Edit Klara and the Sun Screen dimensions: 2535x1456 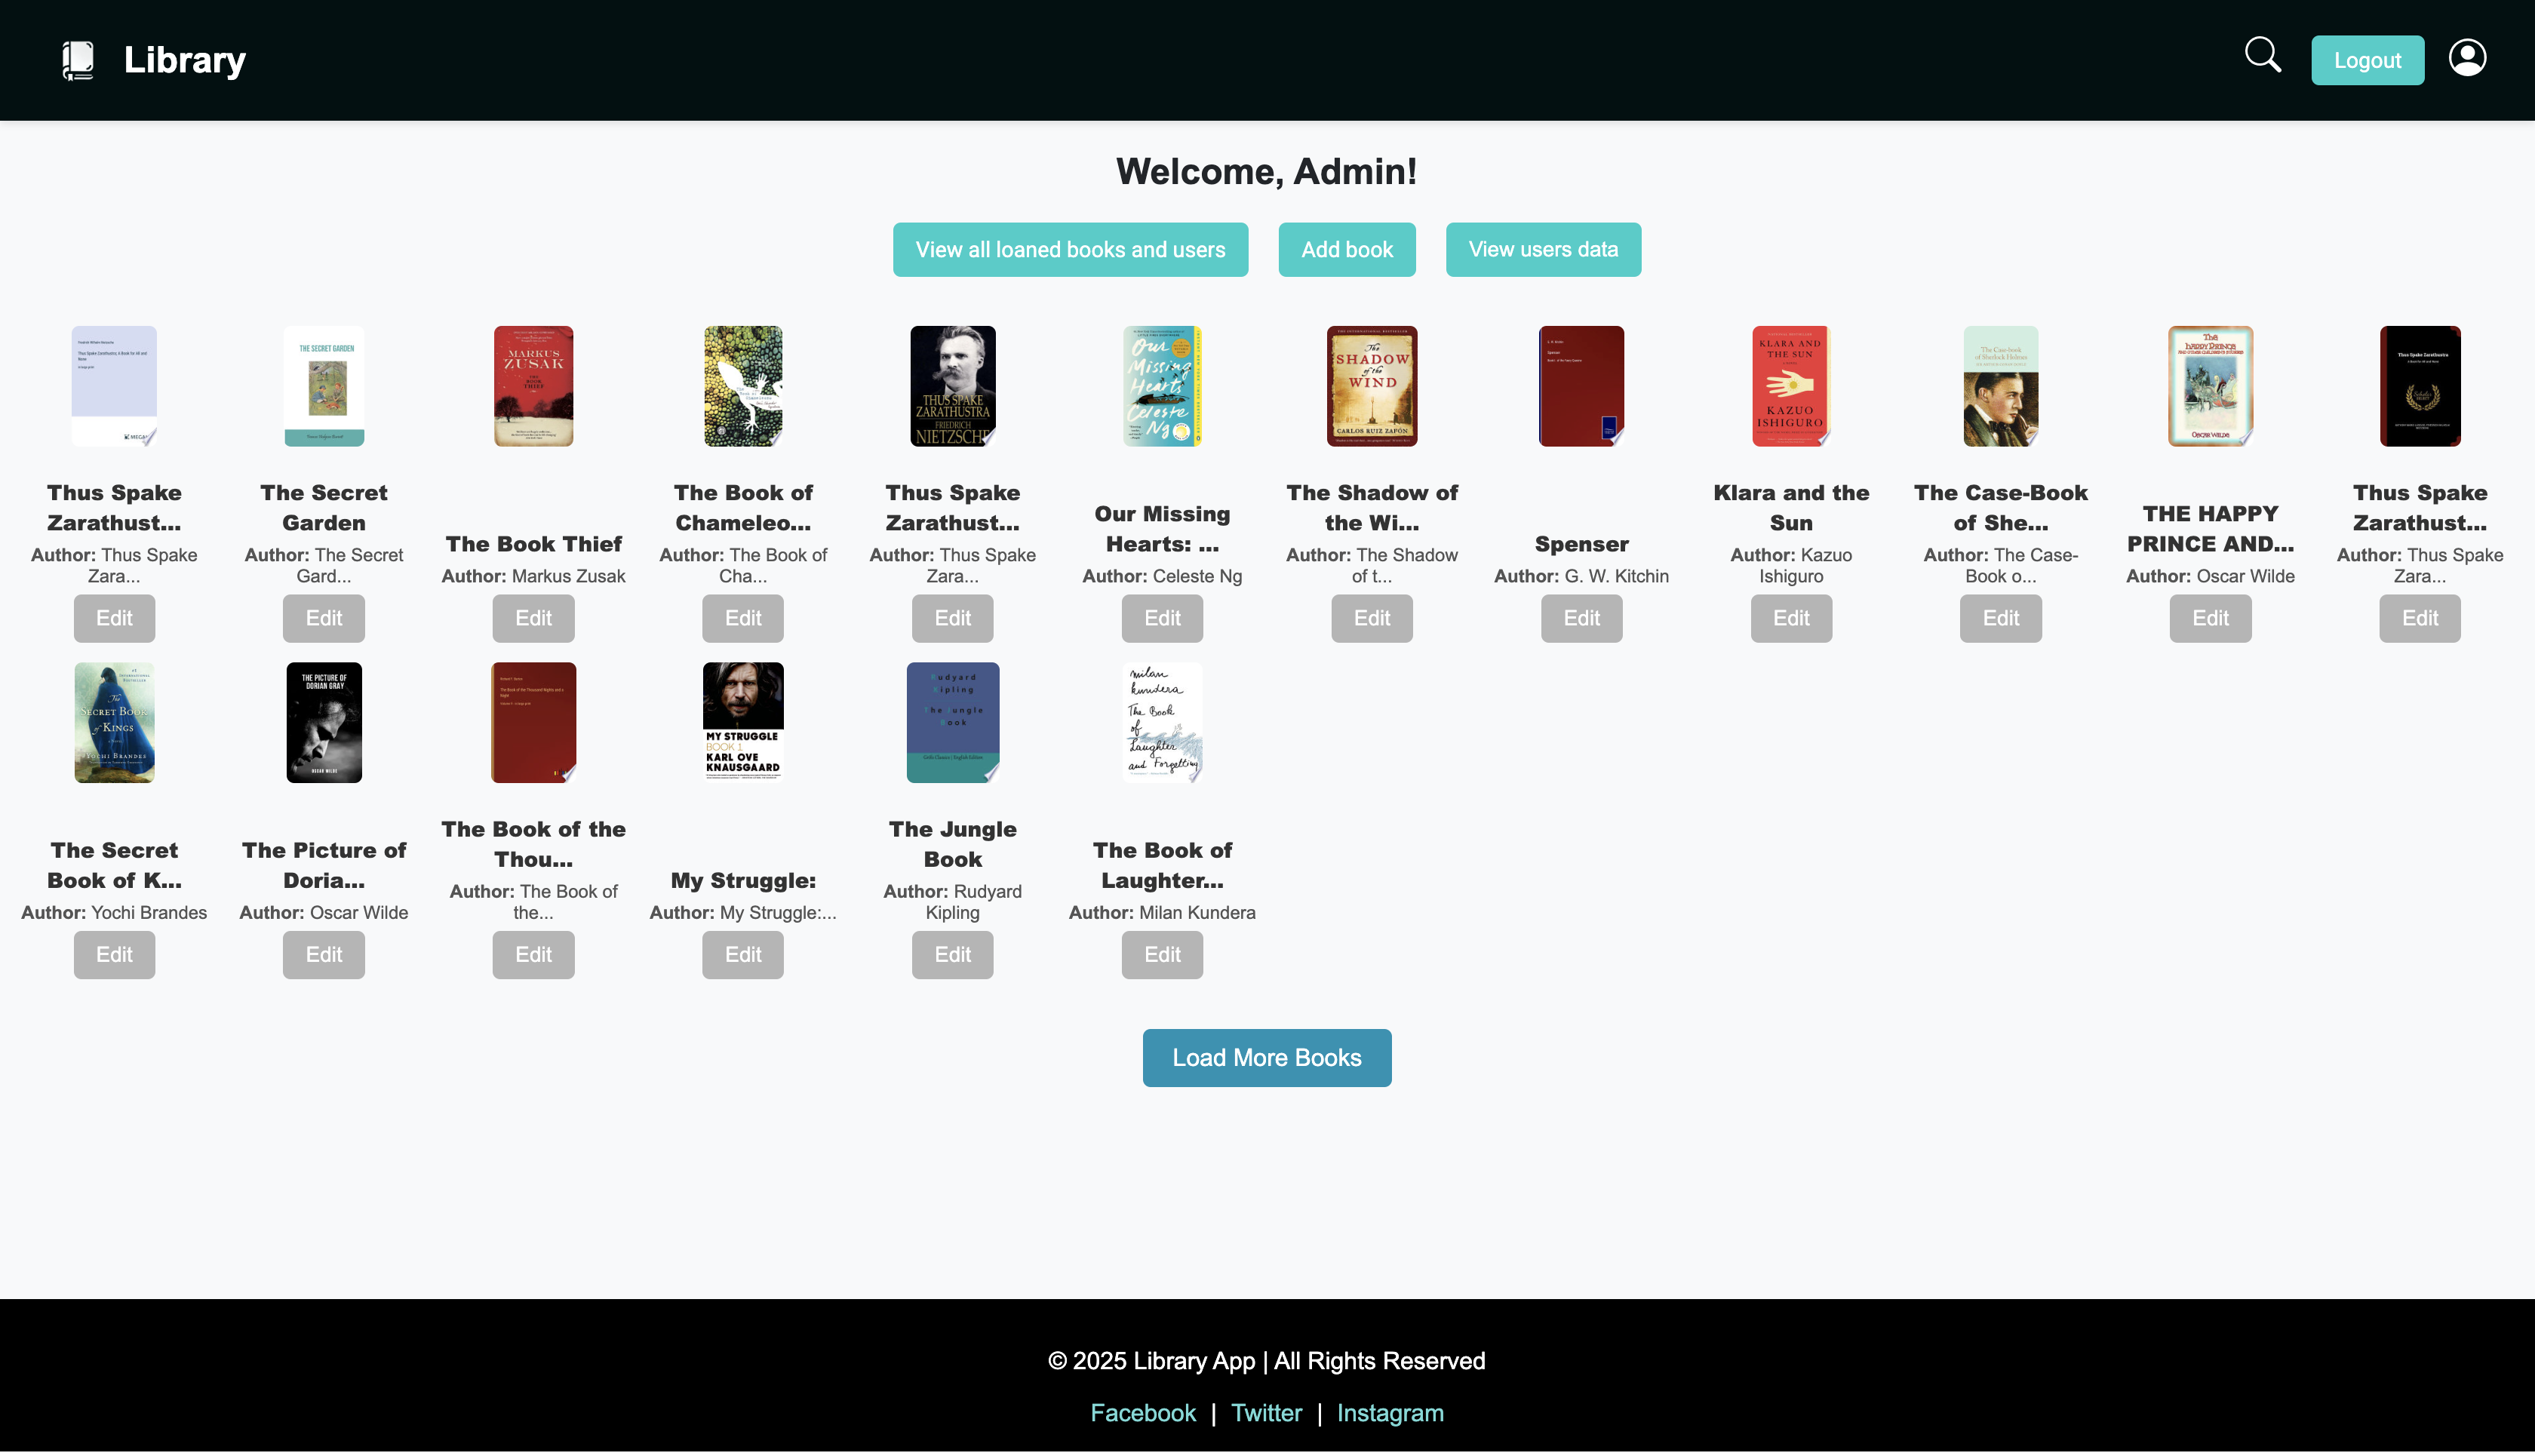(x=1790, y=618)
